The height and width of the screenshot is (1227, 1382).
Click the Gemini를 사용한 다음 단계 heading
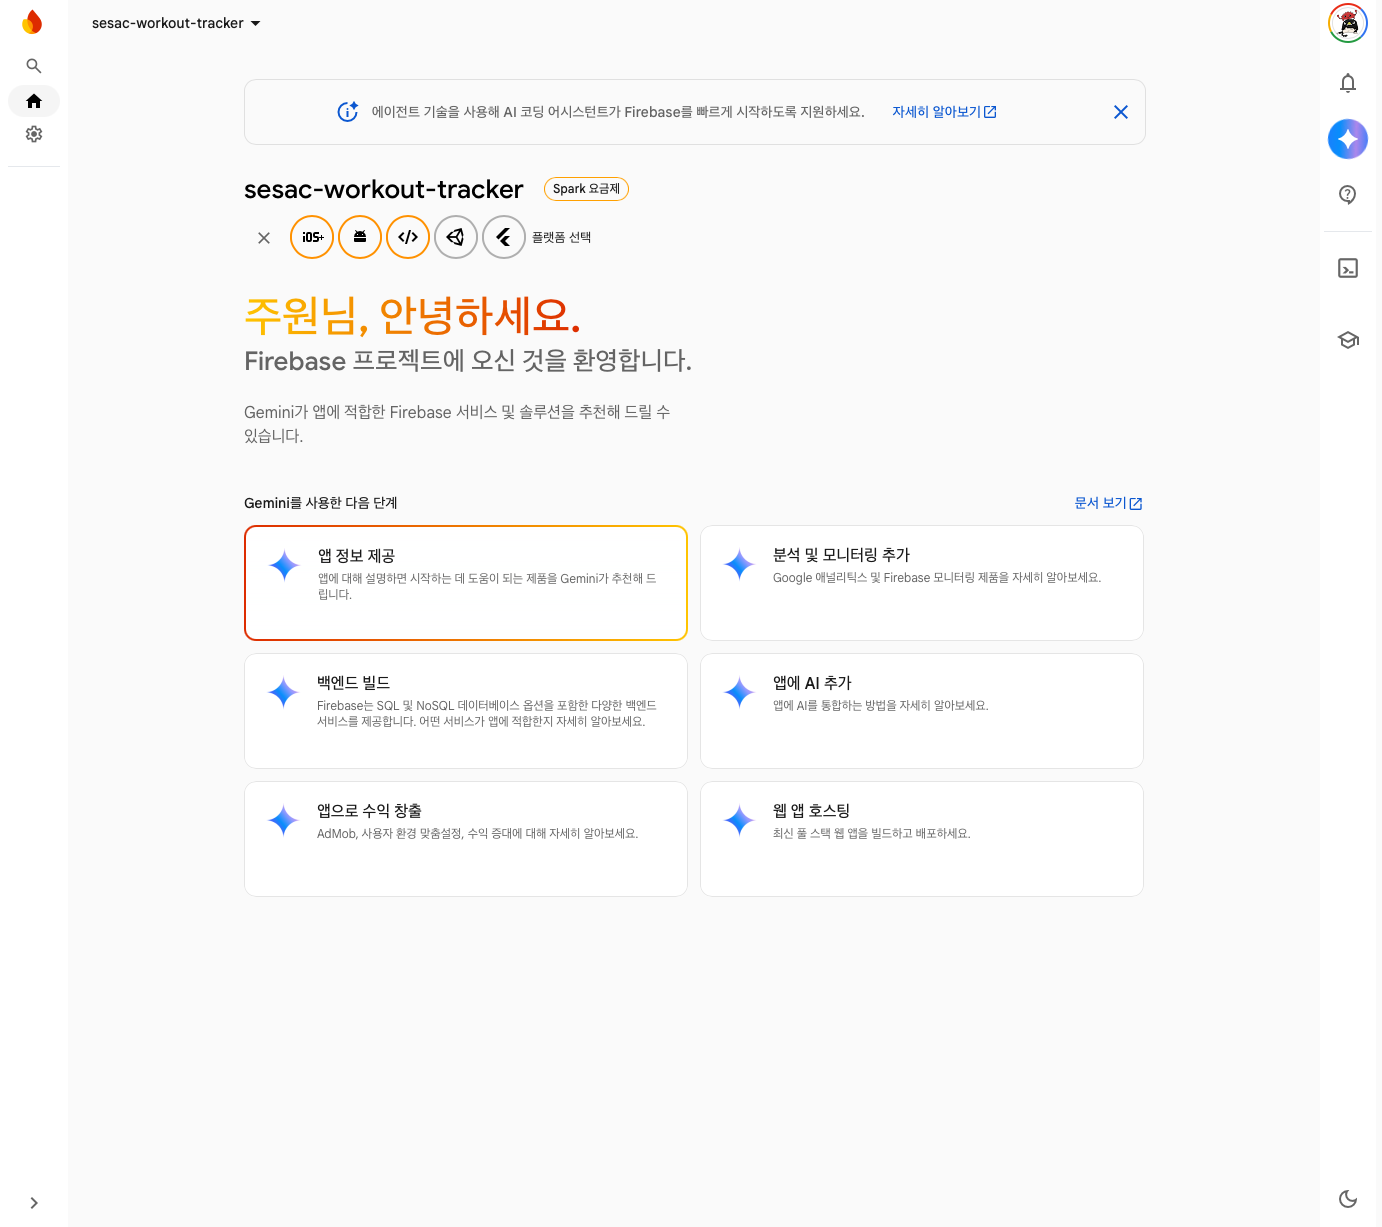coord(321,503)
